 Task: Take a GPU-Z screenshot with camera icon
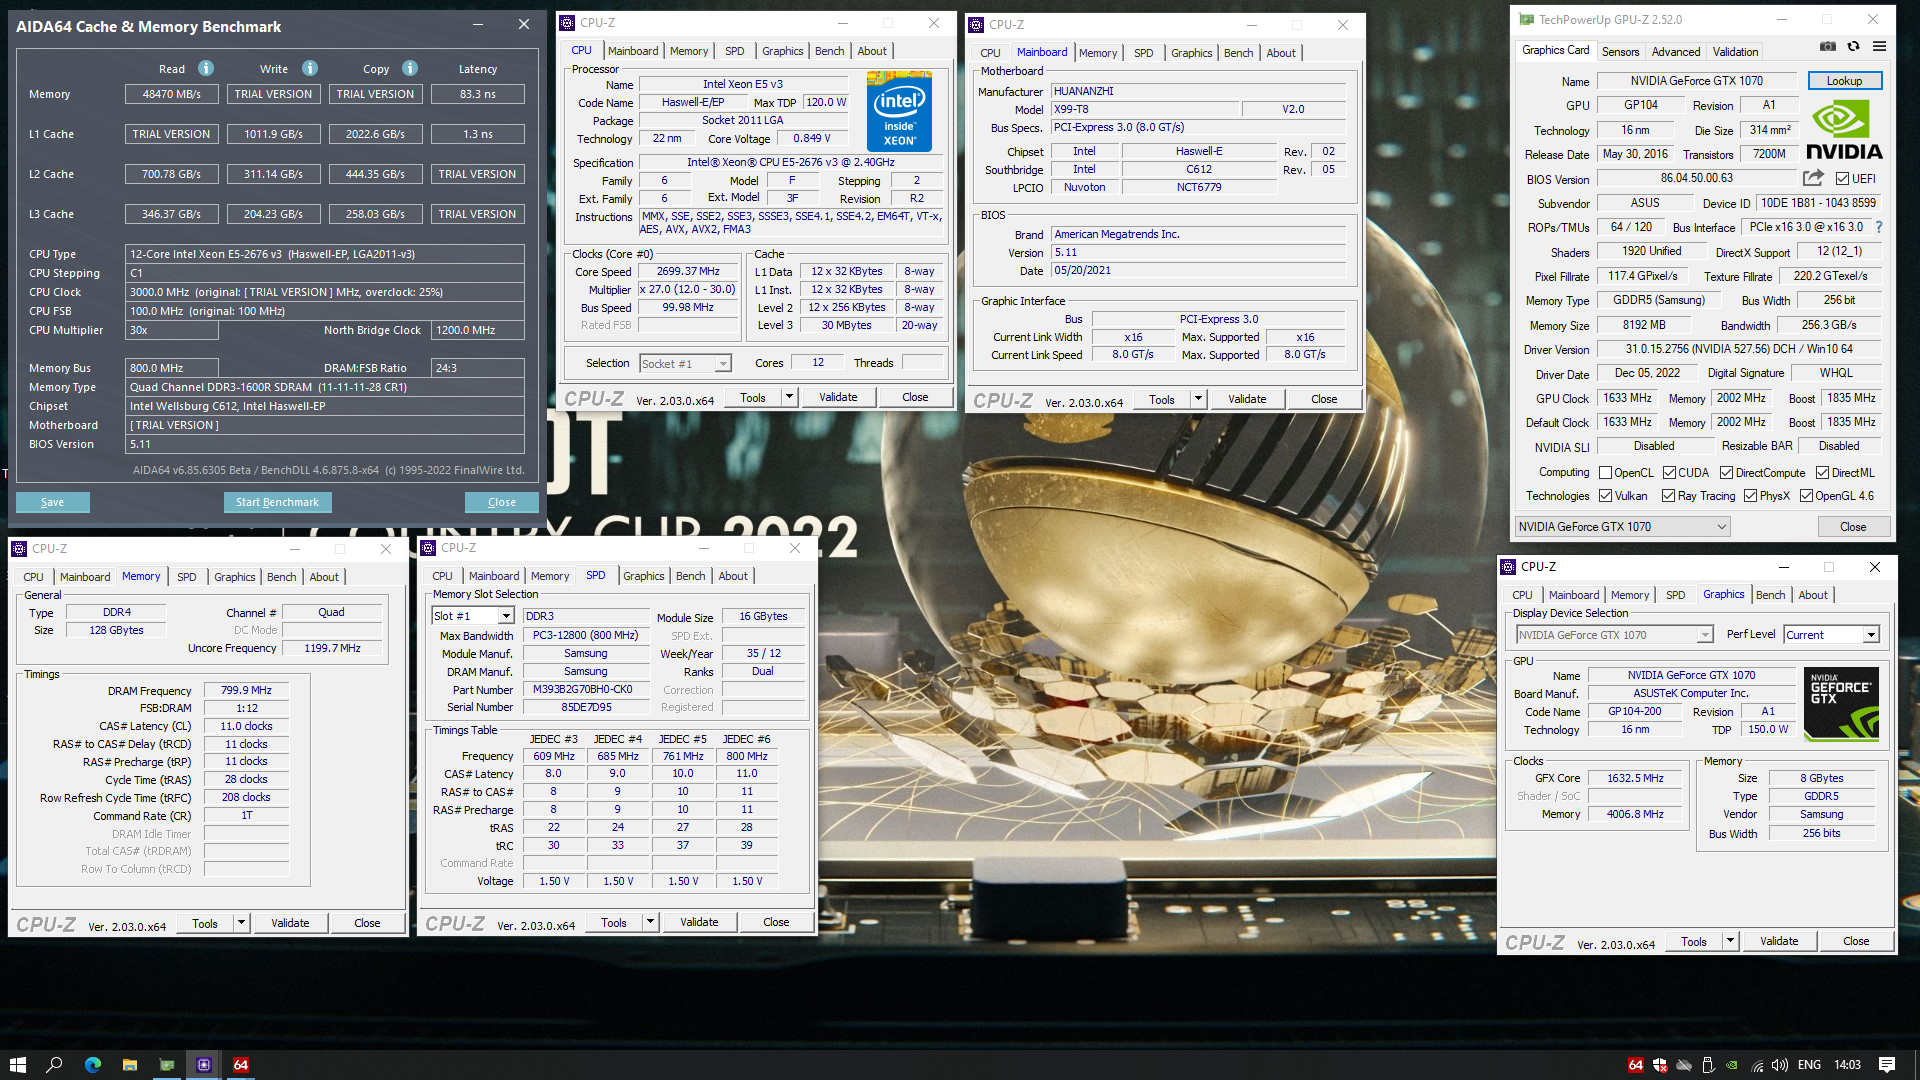[1827, 46]
